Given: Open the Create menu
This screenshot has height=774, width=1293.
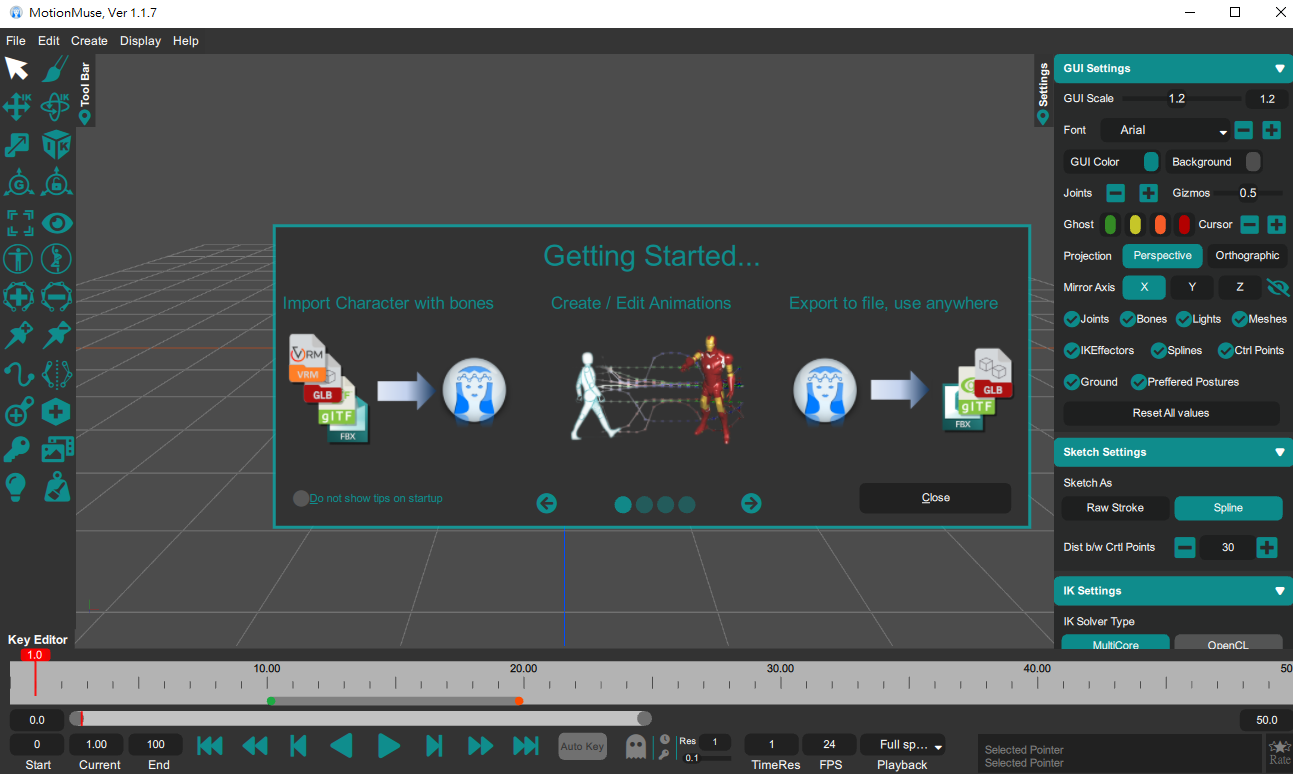Looking at the screenshot, I should pyautogui.click(x=89, y=41).
